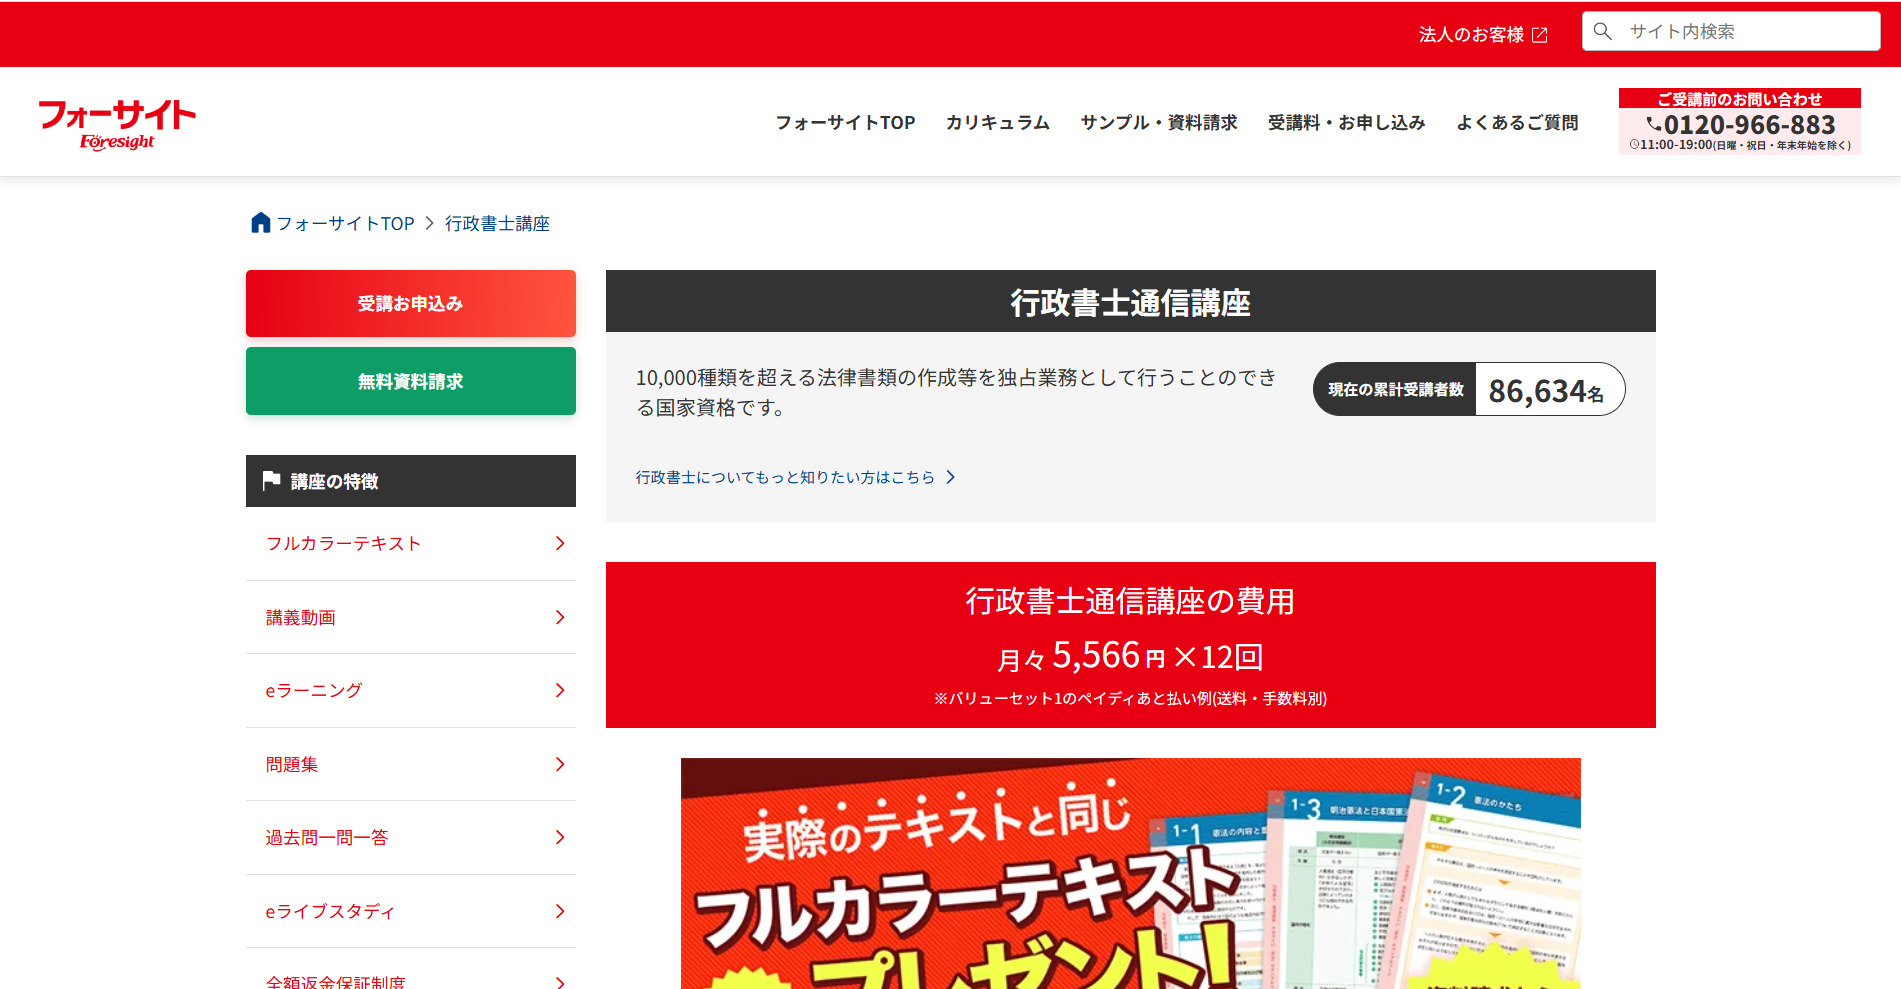1901x989 pixels.
Task: Open the 過去問一問一答 sidebar link
Action: click(327, 838)
